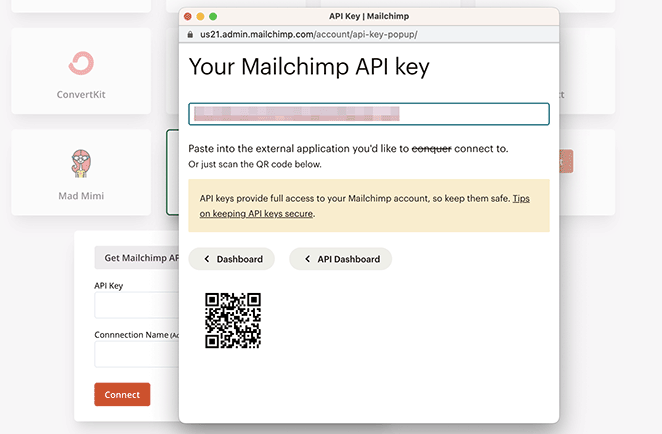Maximize the API Key popup window

(x=213, y=16)
